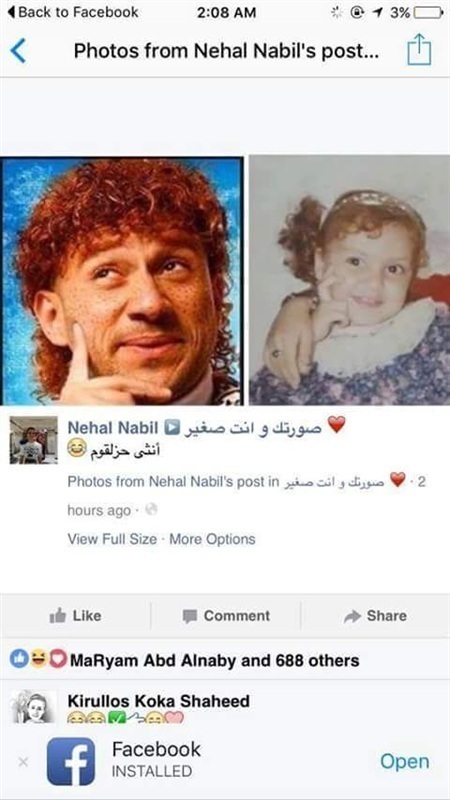The image size is (450, 800).
Task: Open the share sheet icon at top right
Action: [x=419, y=49]
